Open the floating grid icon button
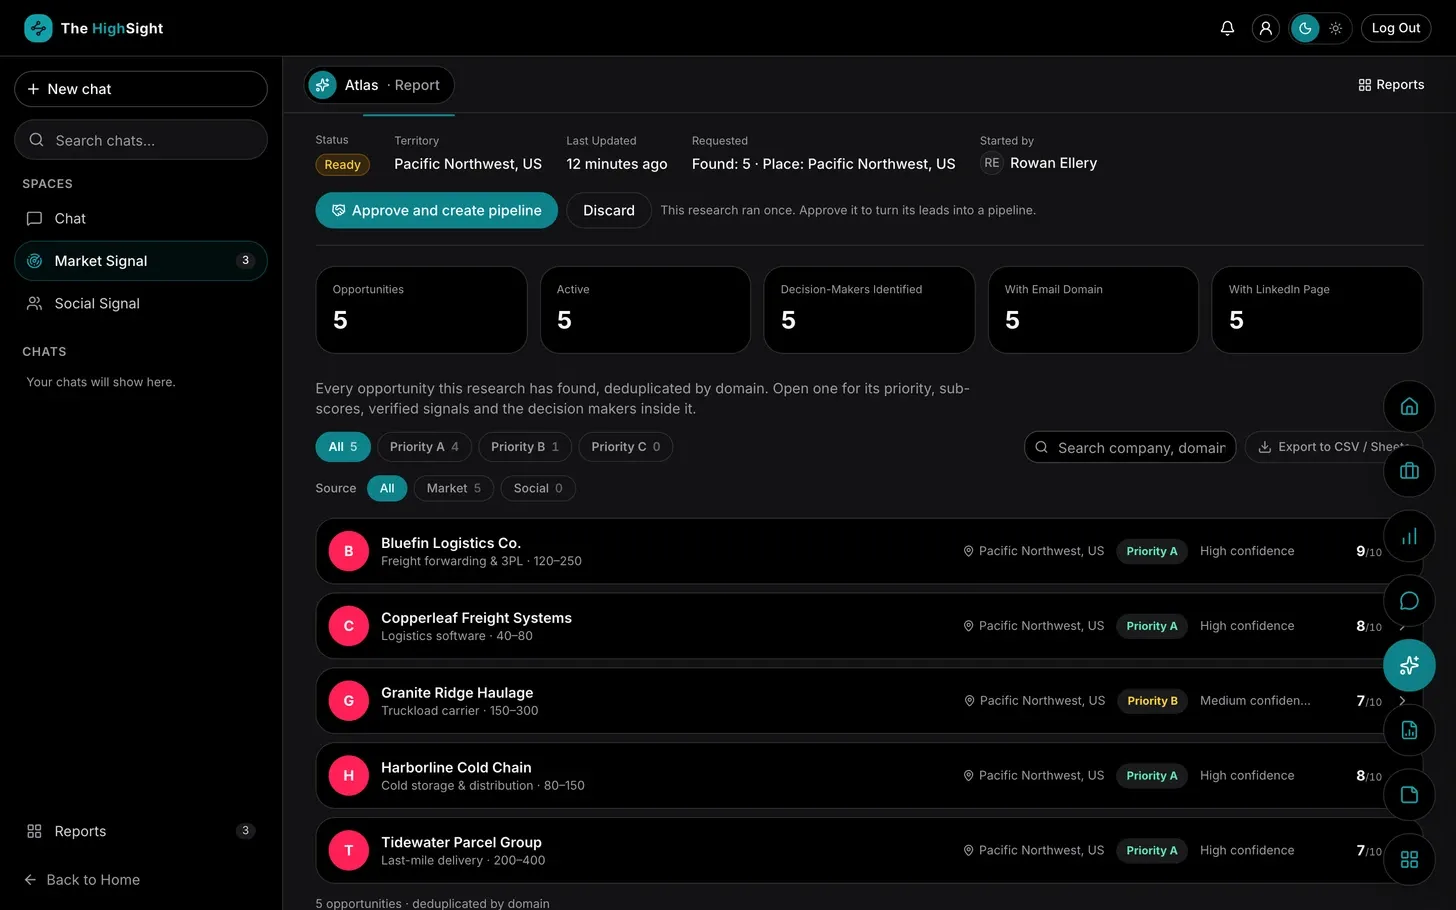Screen dimensions: 1456x910 [x=1409, y=859]
